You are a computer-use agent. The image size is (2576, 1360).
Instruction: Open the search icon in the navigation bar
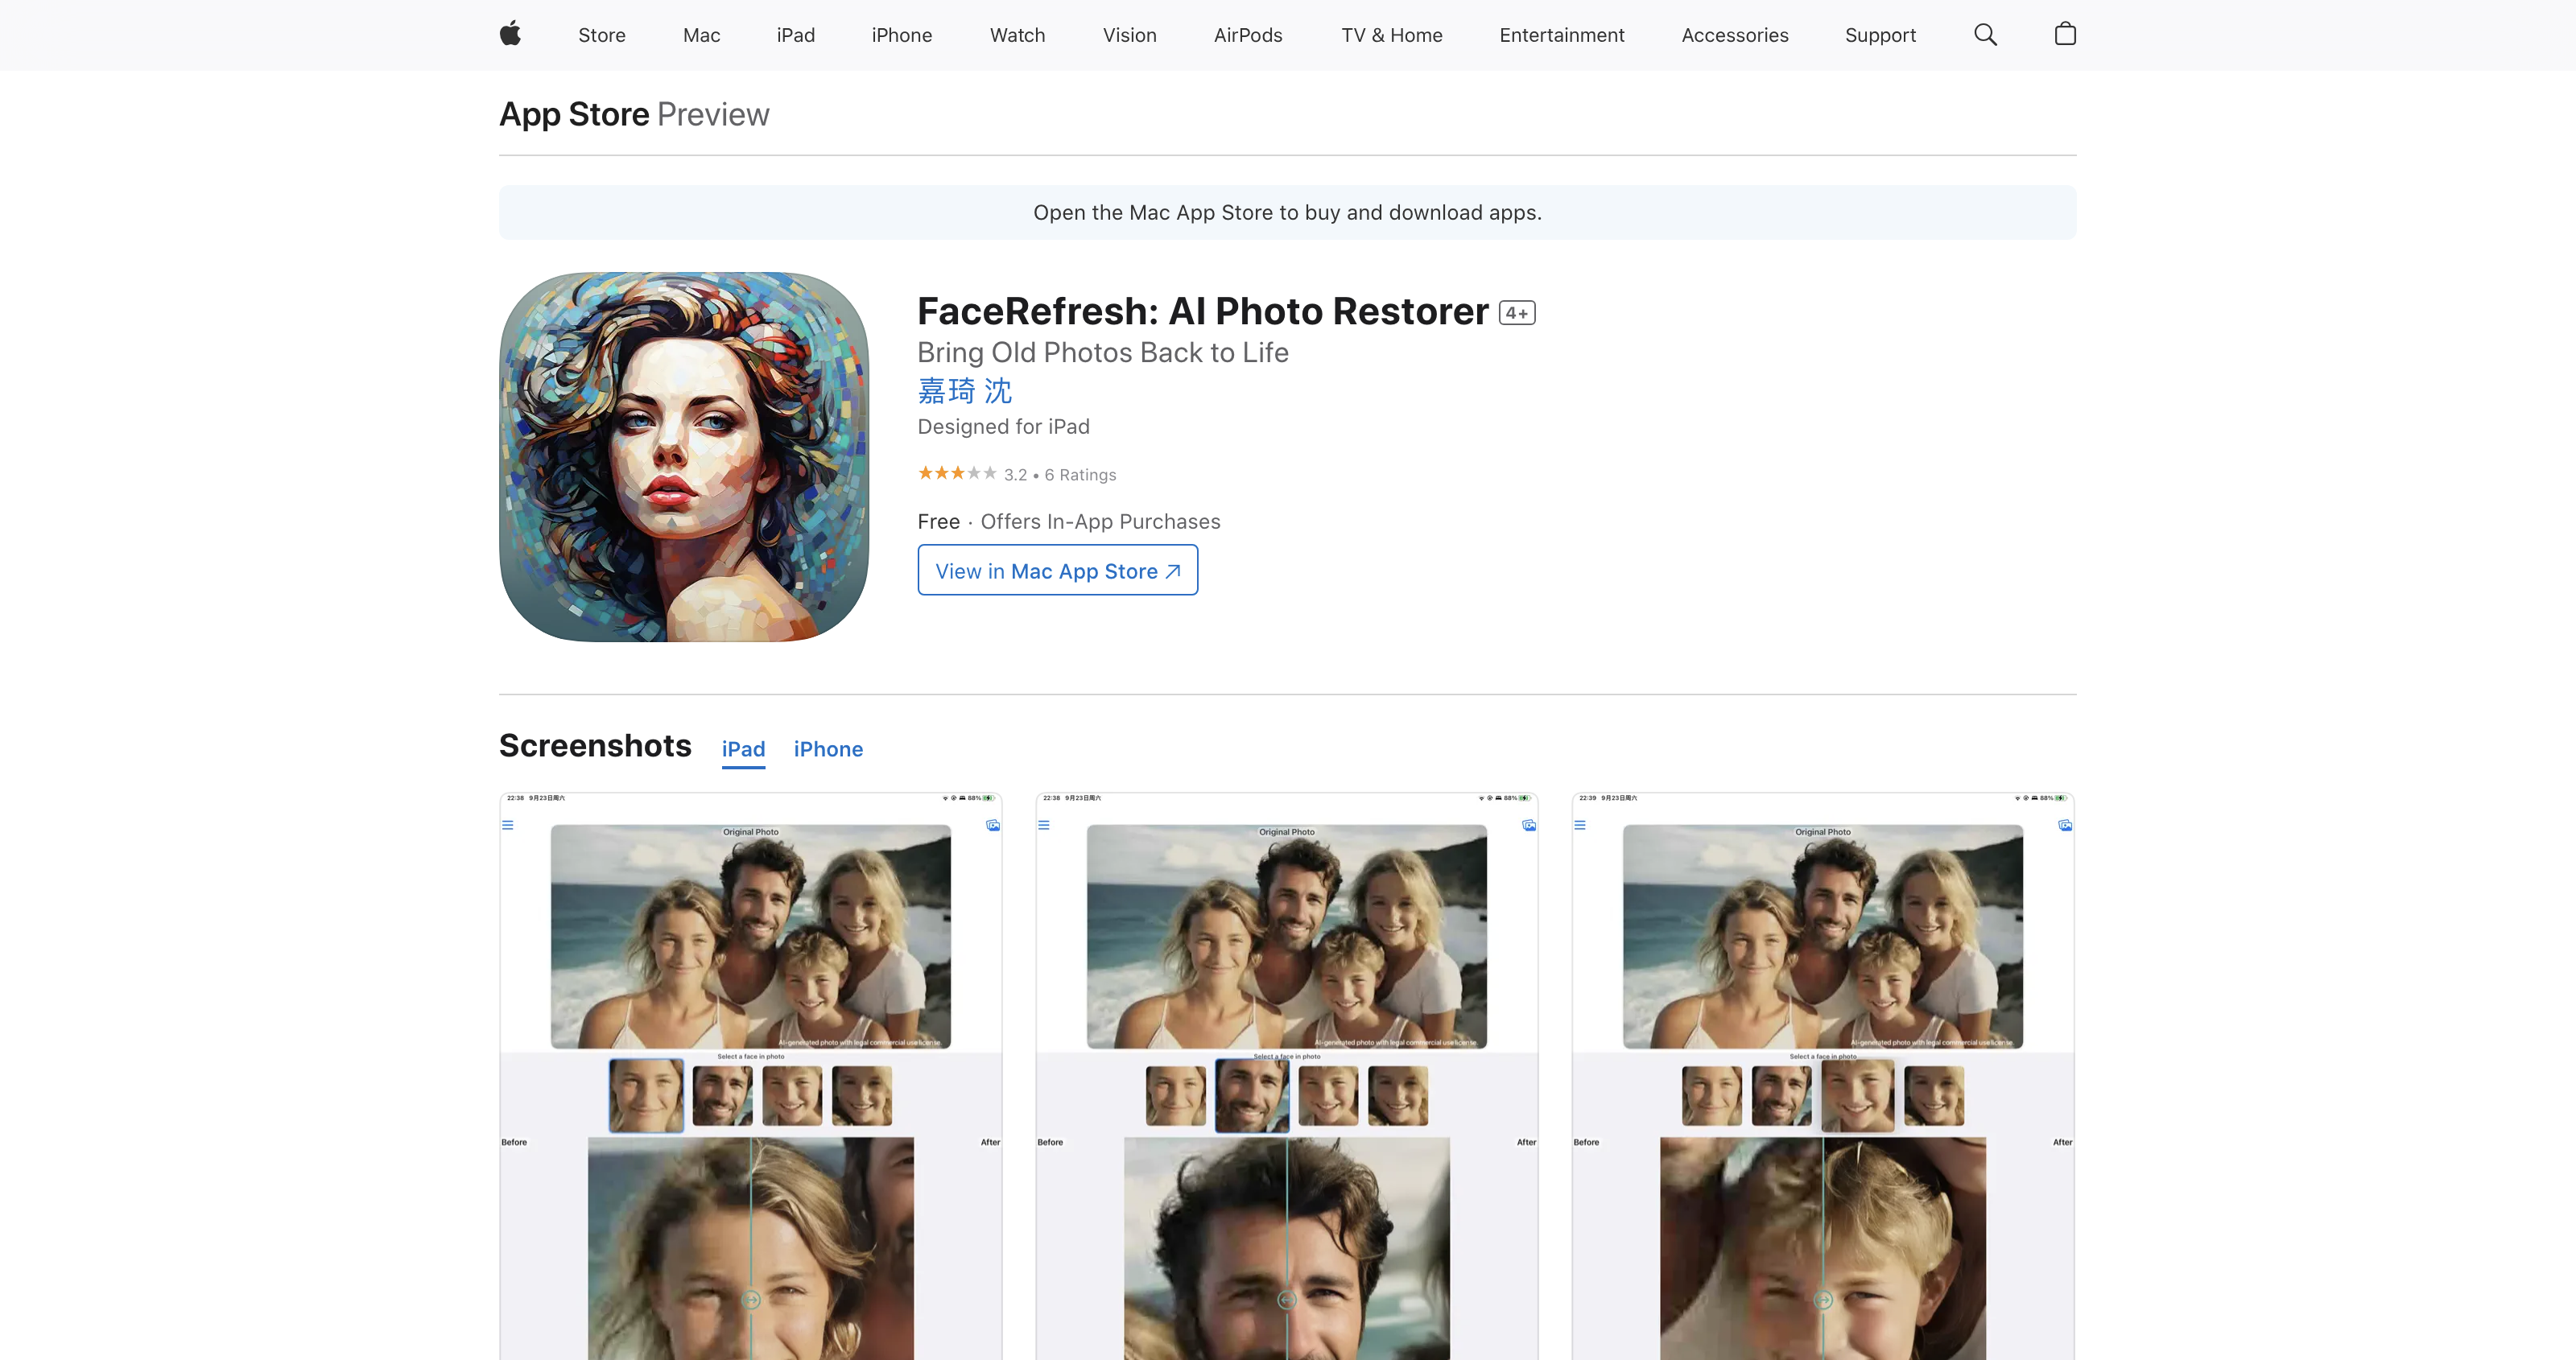click(x=1985, y=35)
